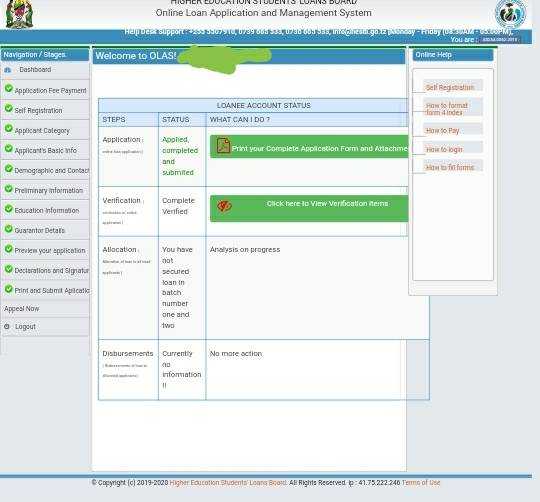540x502 pixels.
Task: Click 'No more action' disbursements text
Action: click(236, 354)
